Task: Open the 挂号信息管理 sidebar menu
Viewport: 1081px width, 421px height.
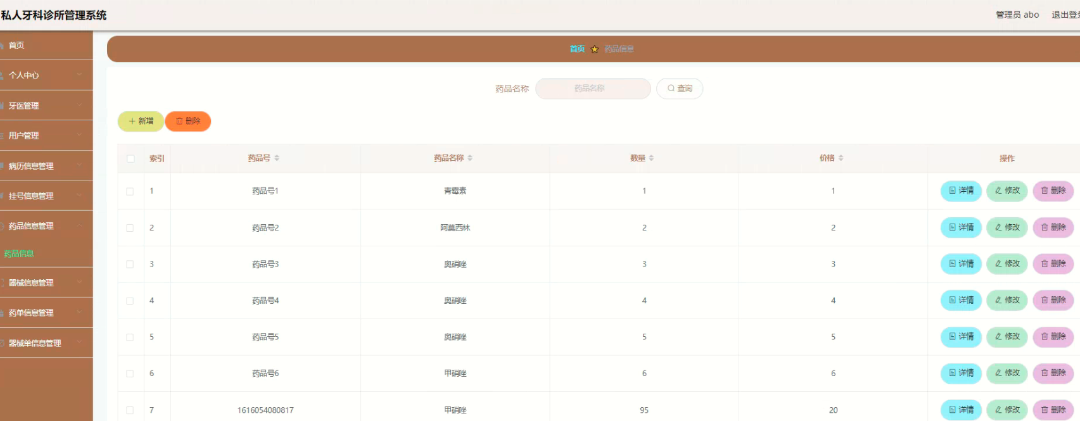Action: pos(46,196)
